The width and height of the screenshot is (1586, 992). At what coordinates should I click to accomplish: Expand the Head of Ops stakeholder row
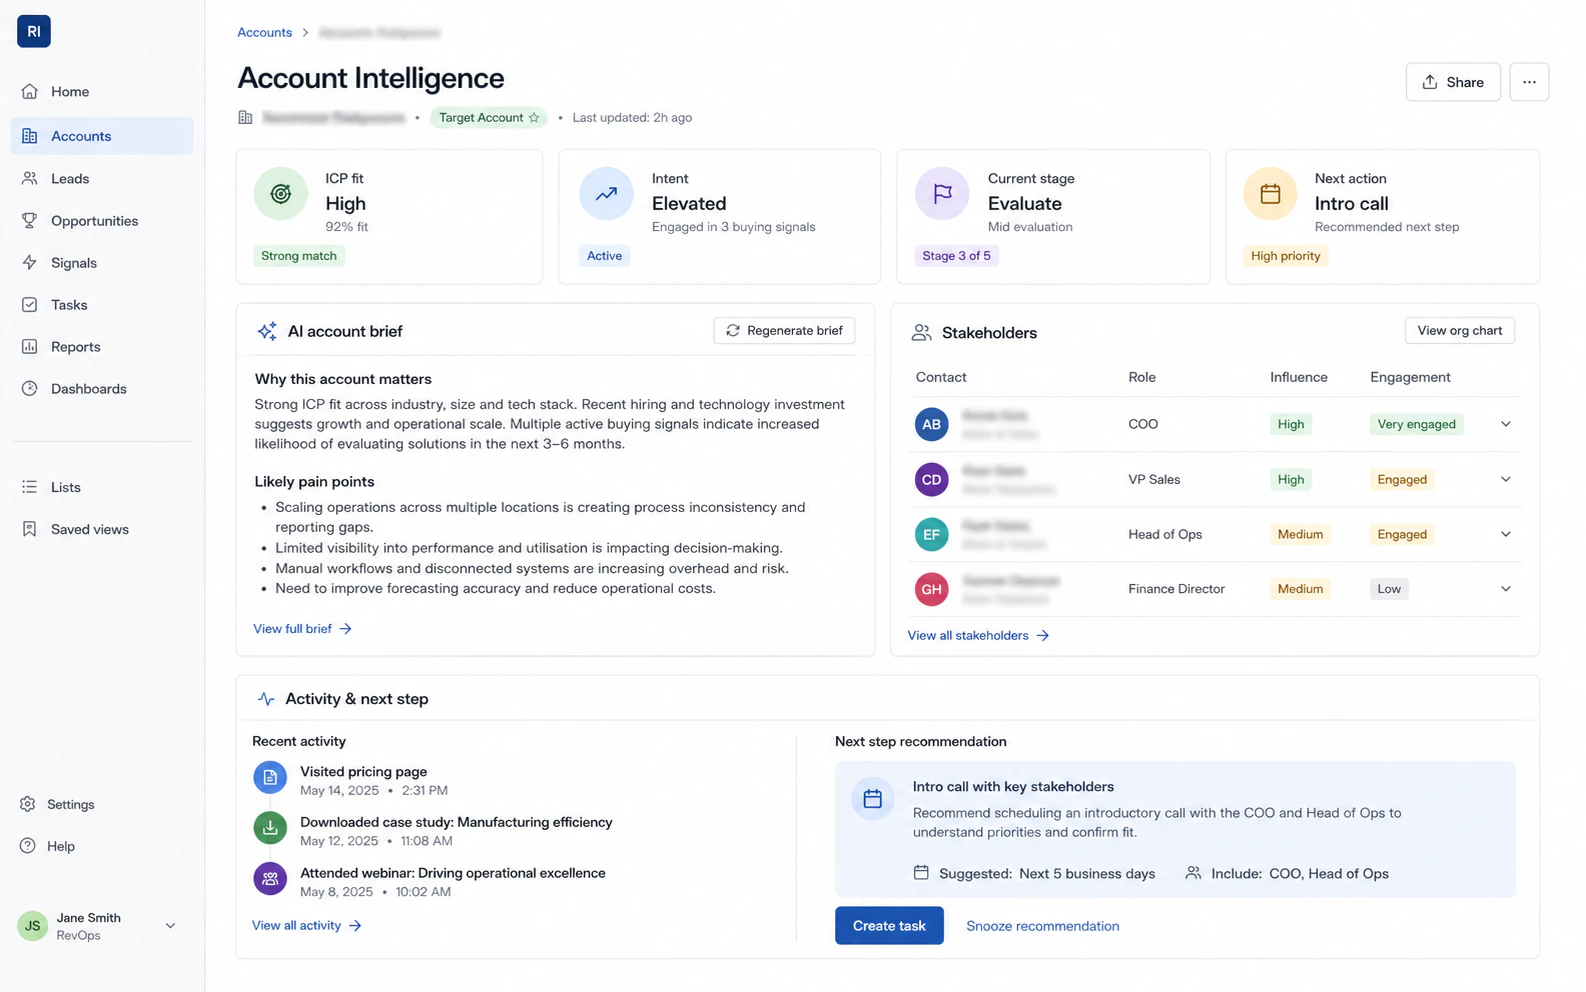coord(1505,534)
